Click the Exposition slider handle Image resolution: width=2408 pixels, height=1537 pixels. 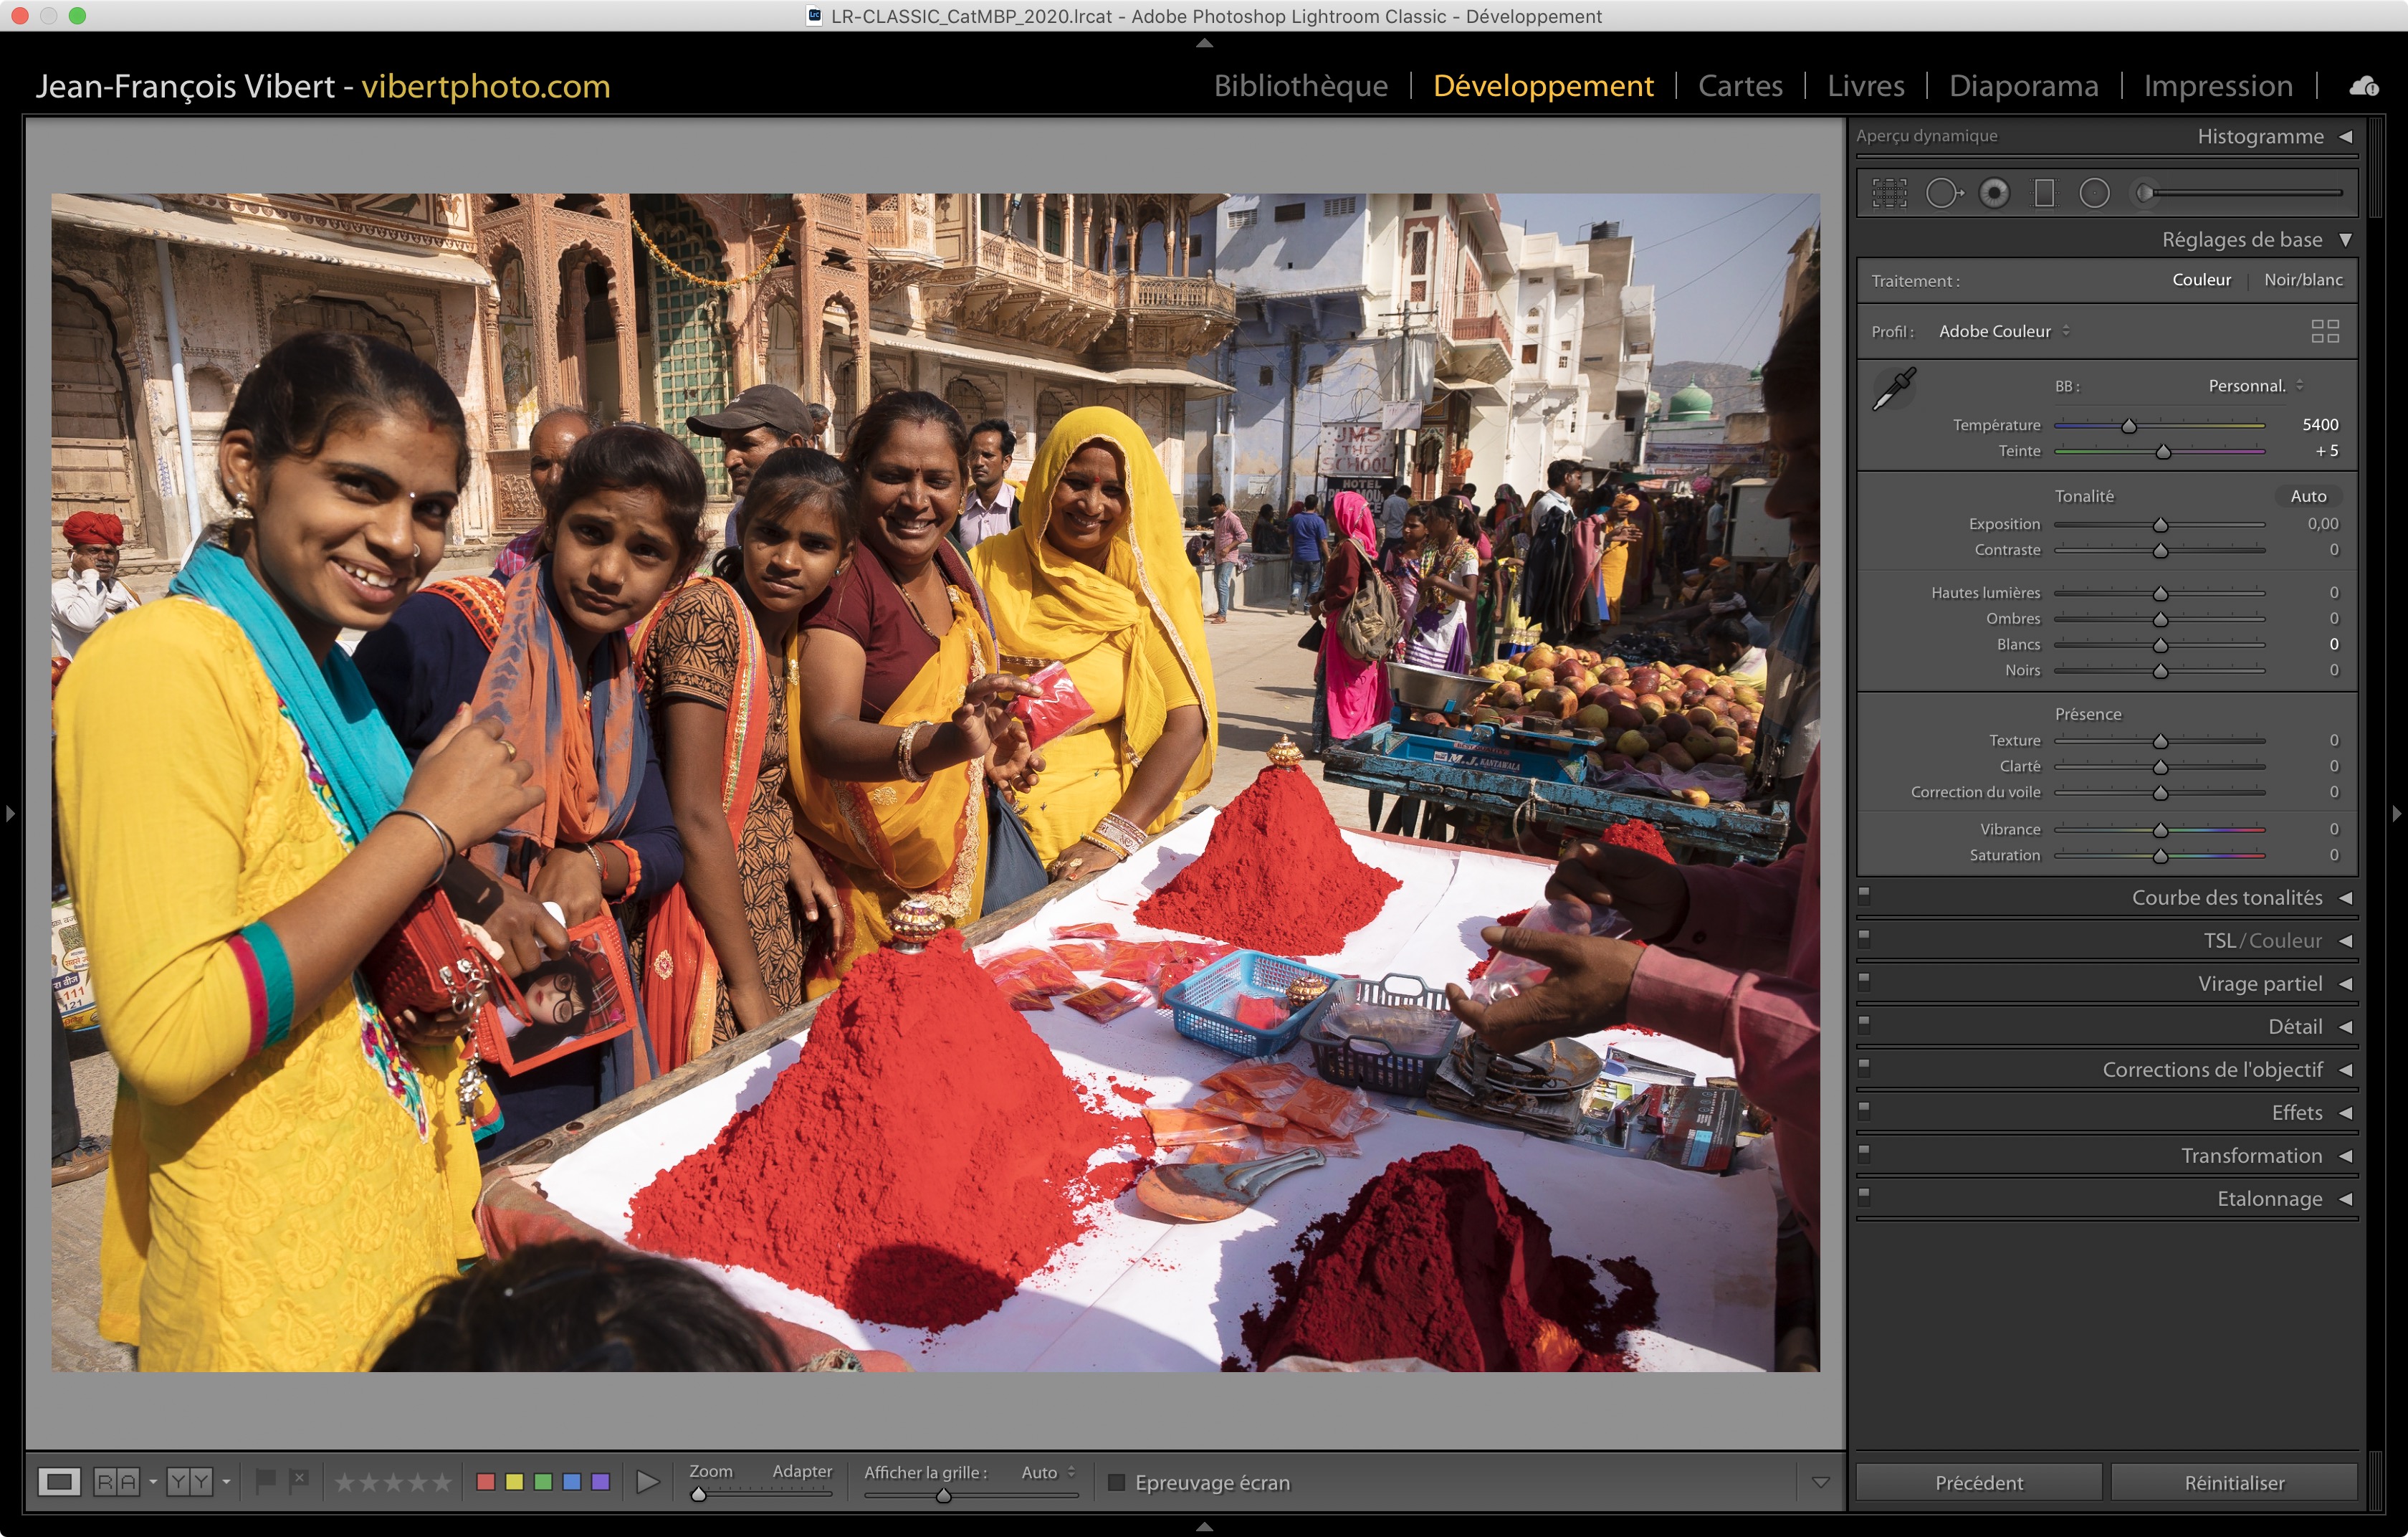pyautogui.click(x=2160, y=525)
